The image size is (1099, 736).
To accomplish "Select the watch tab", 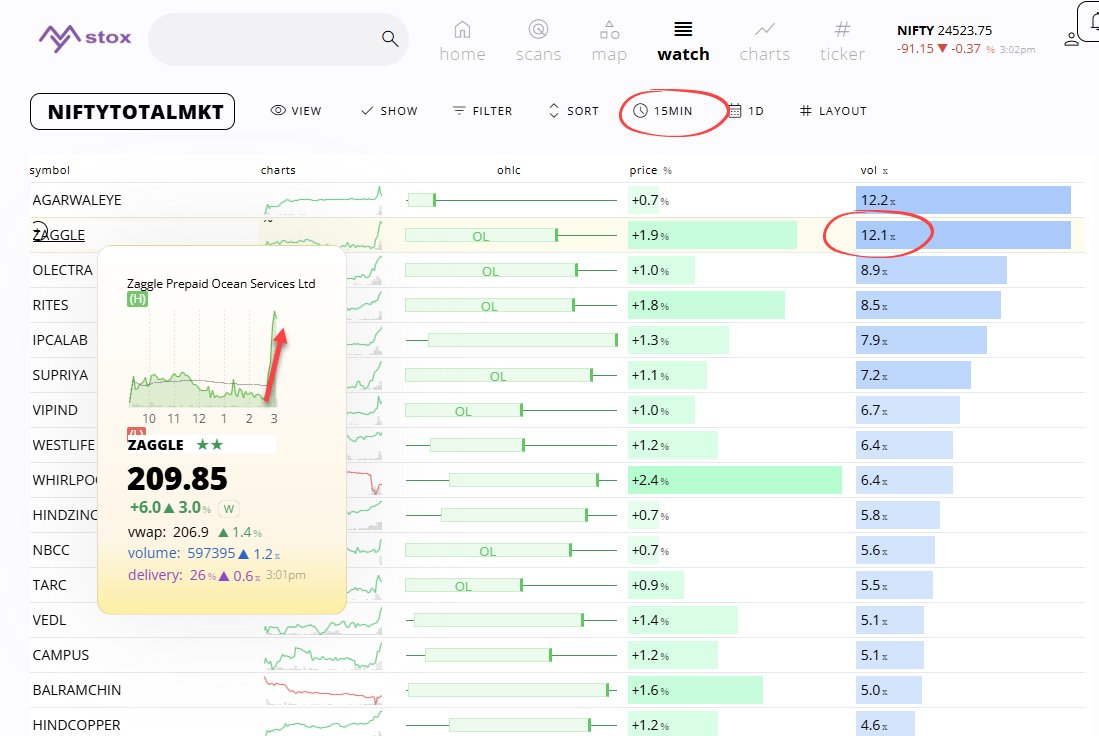I will [x=683, y=41].
